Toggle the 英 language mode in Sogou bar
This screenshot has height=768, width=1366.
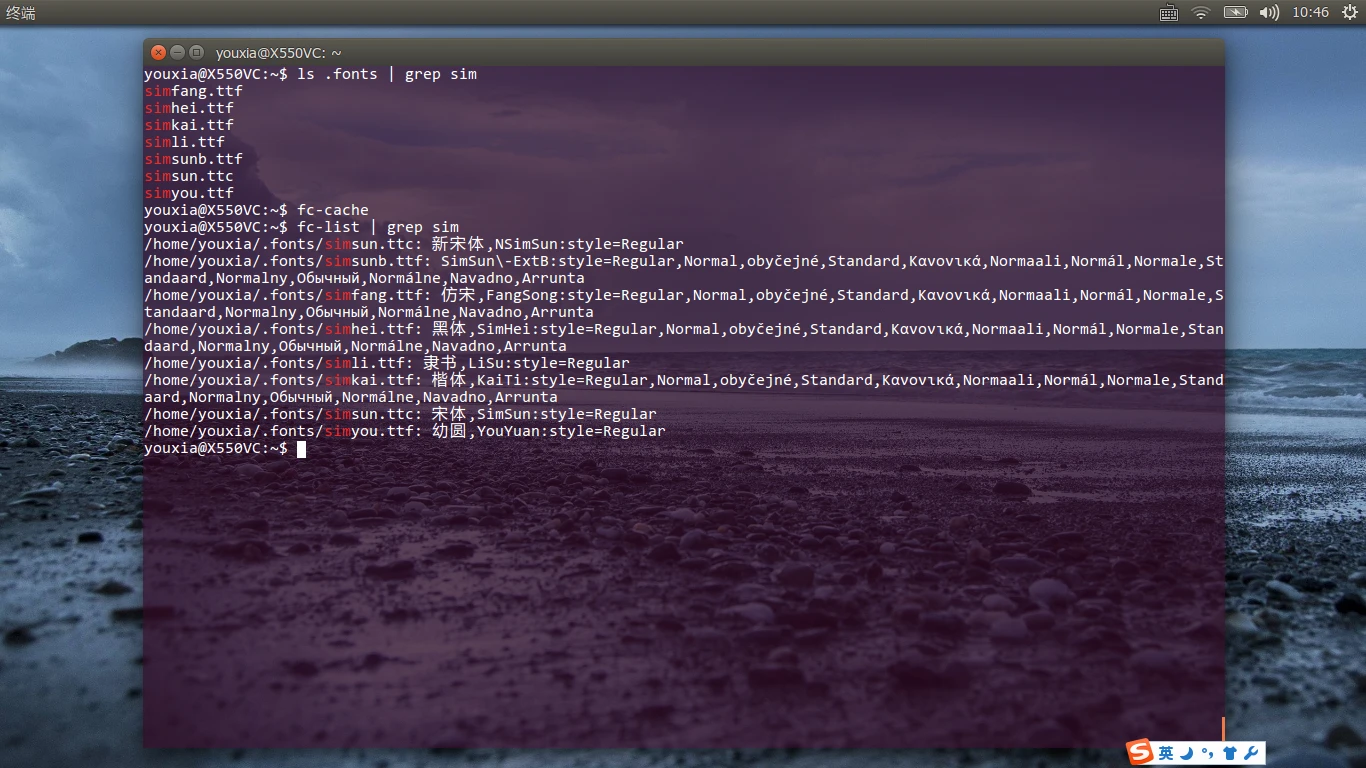coord(1166,753)
